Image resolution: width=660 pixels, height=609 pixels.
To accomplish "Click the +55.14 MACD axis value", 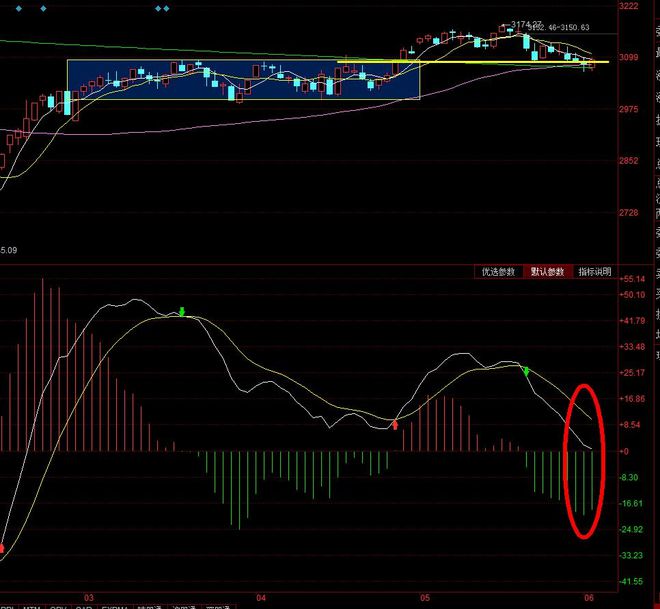I will (x=632, y=279).
